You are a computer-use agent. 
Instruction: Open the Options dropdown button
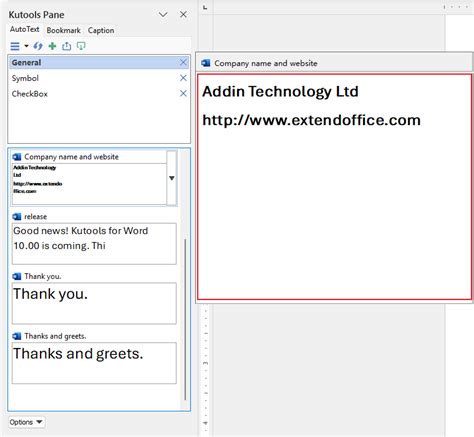coord(26,422)
